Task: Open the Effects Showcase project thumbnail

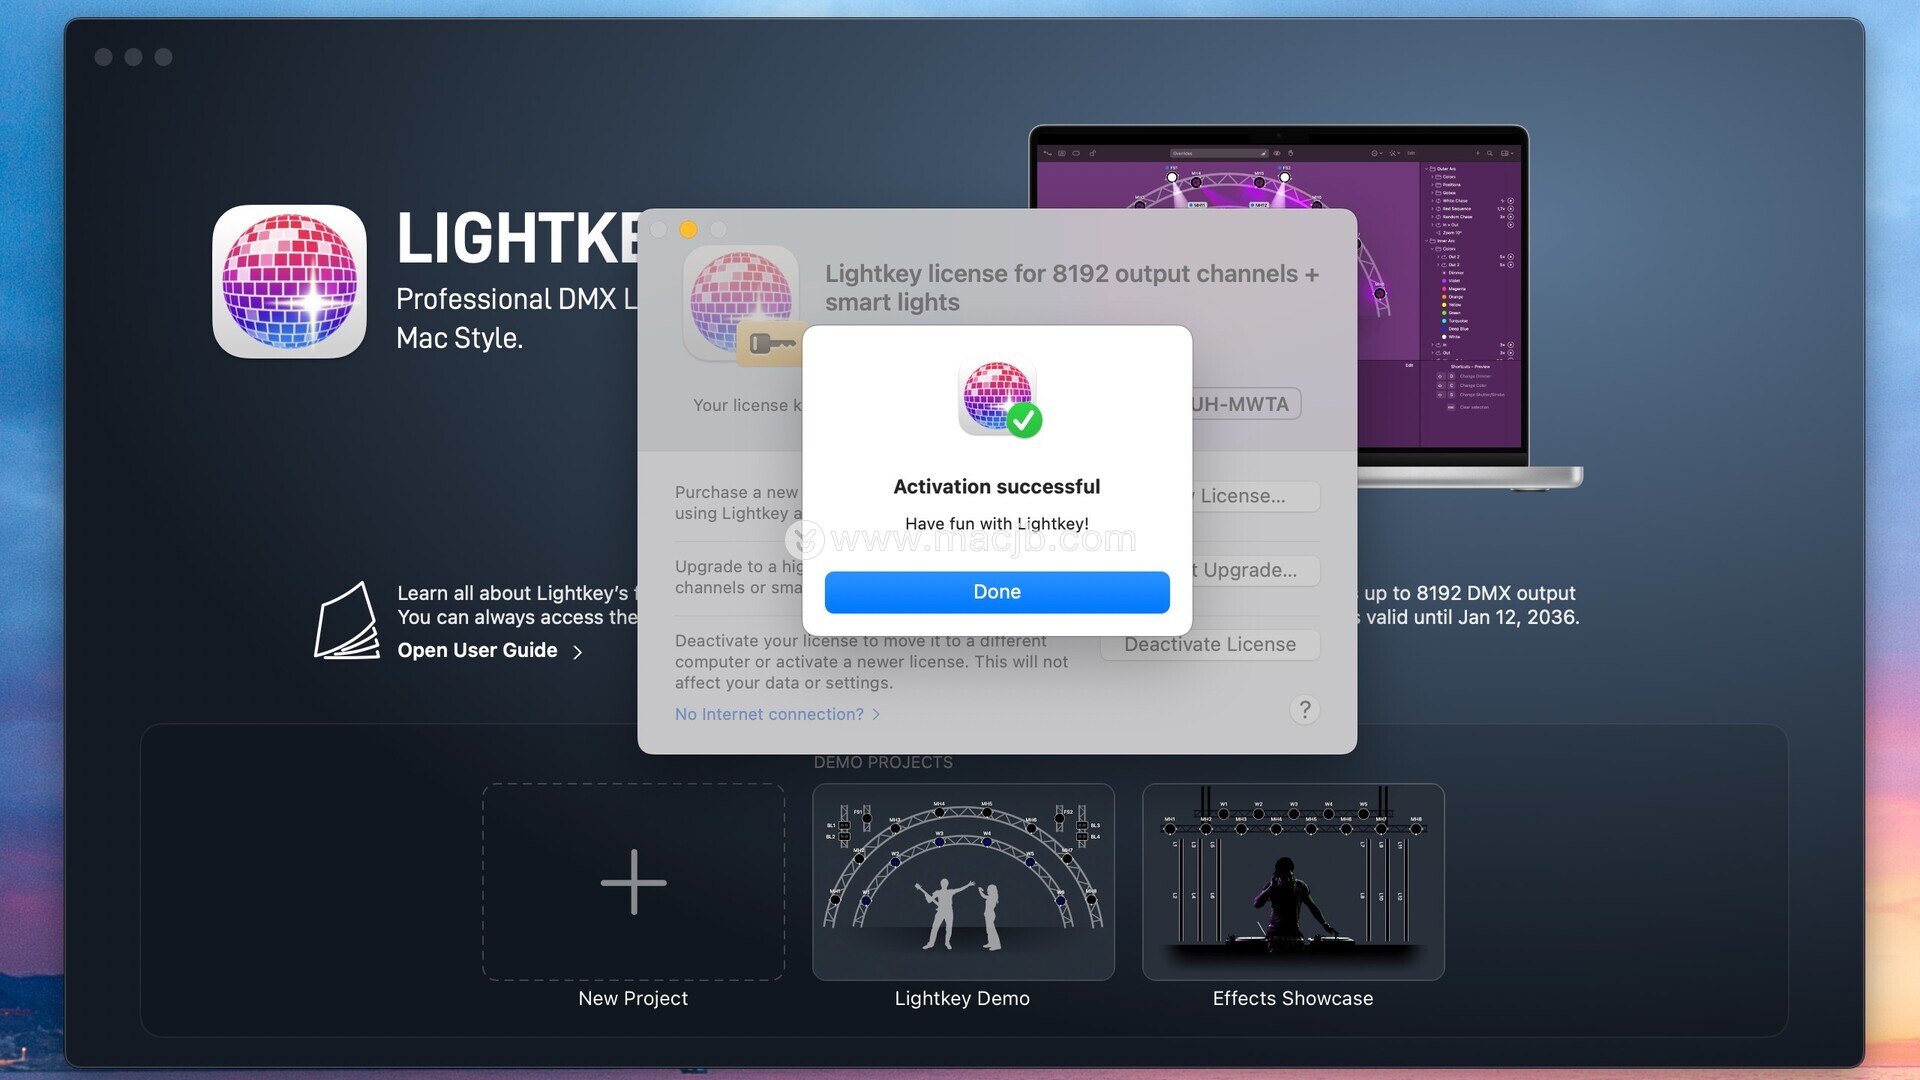Action: click(x=1292, y=882)
